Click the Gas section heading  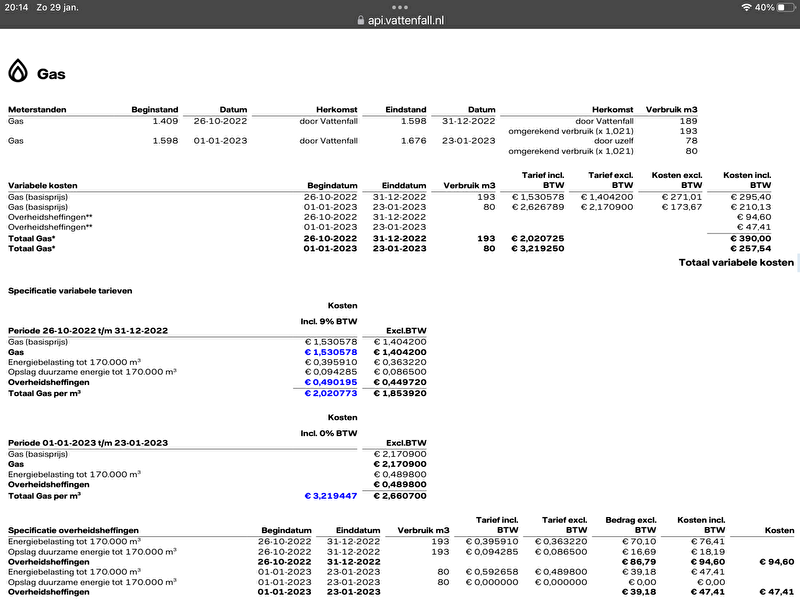coord(51,74)
